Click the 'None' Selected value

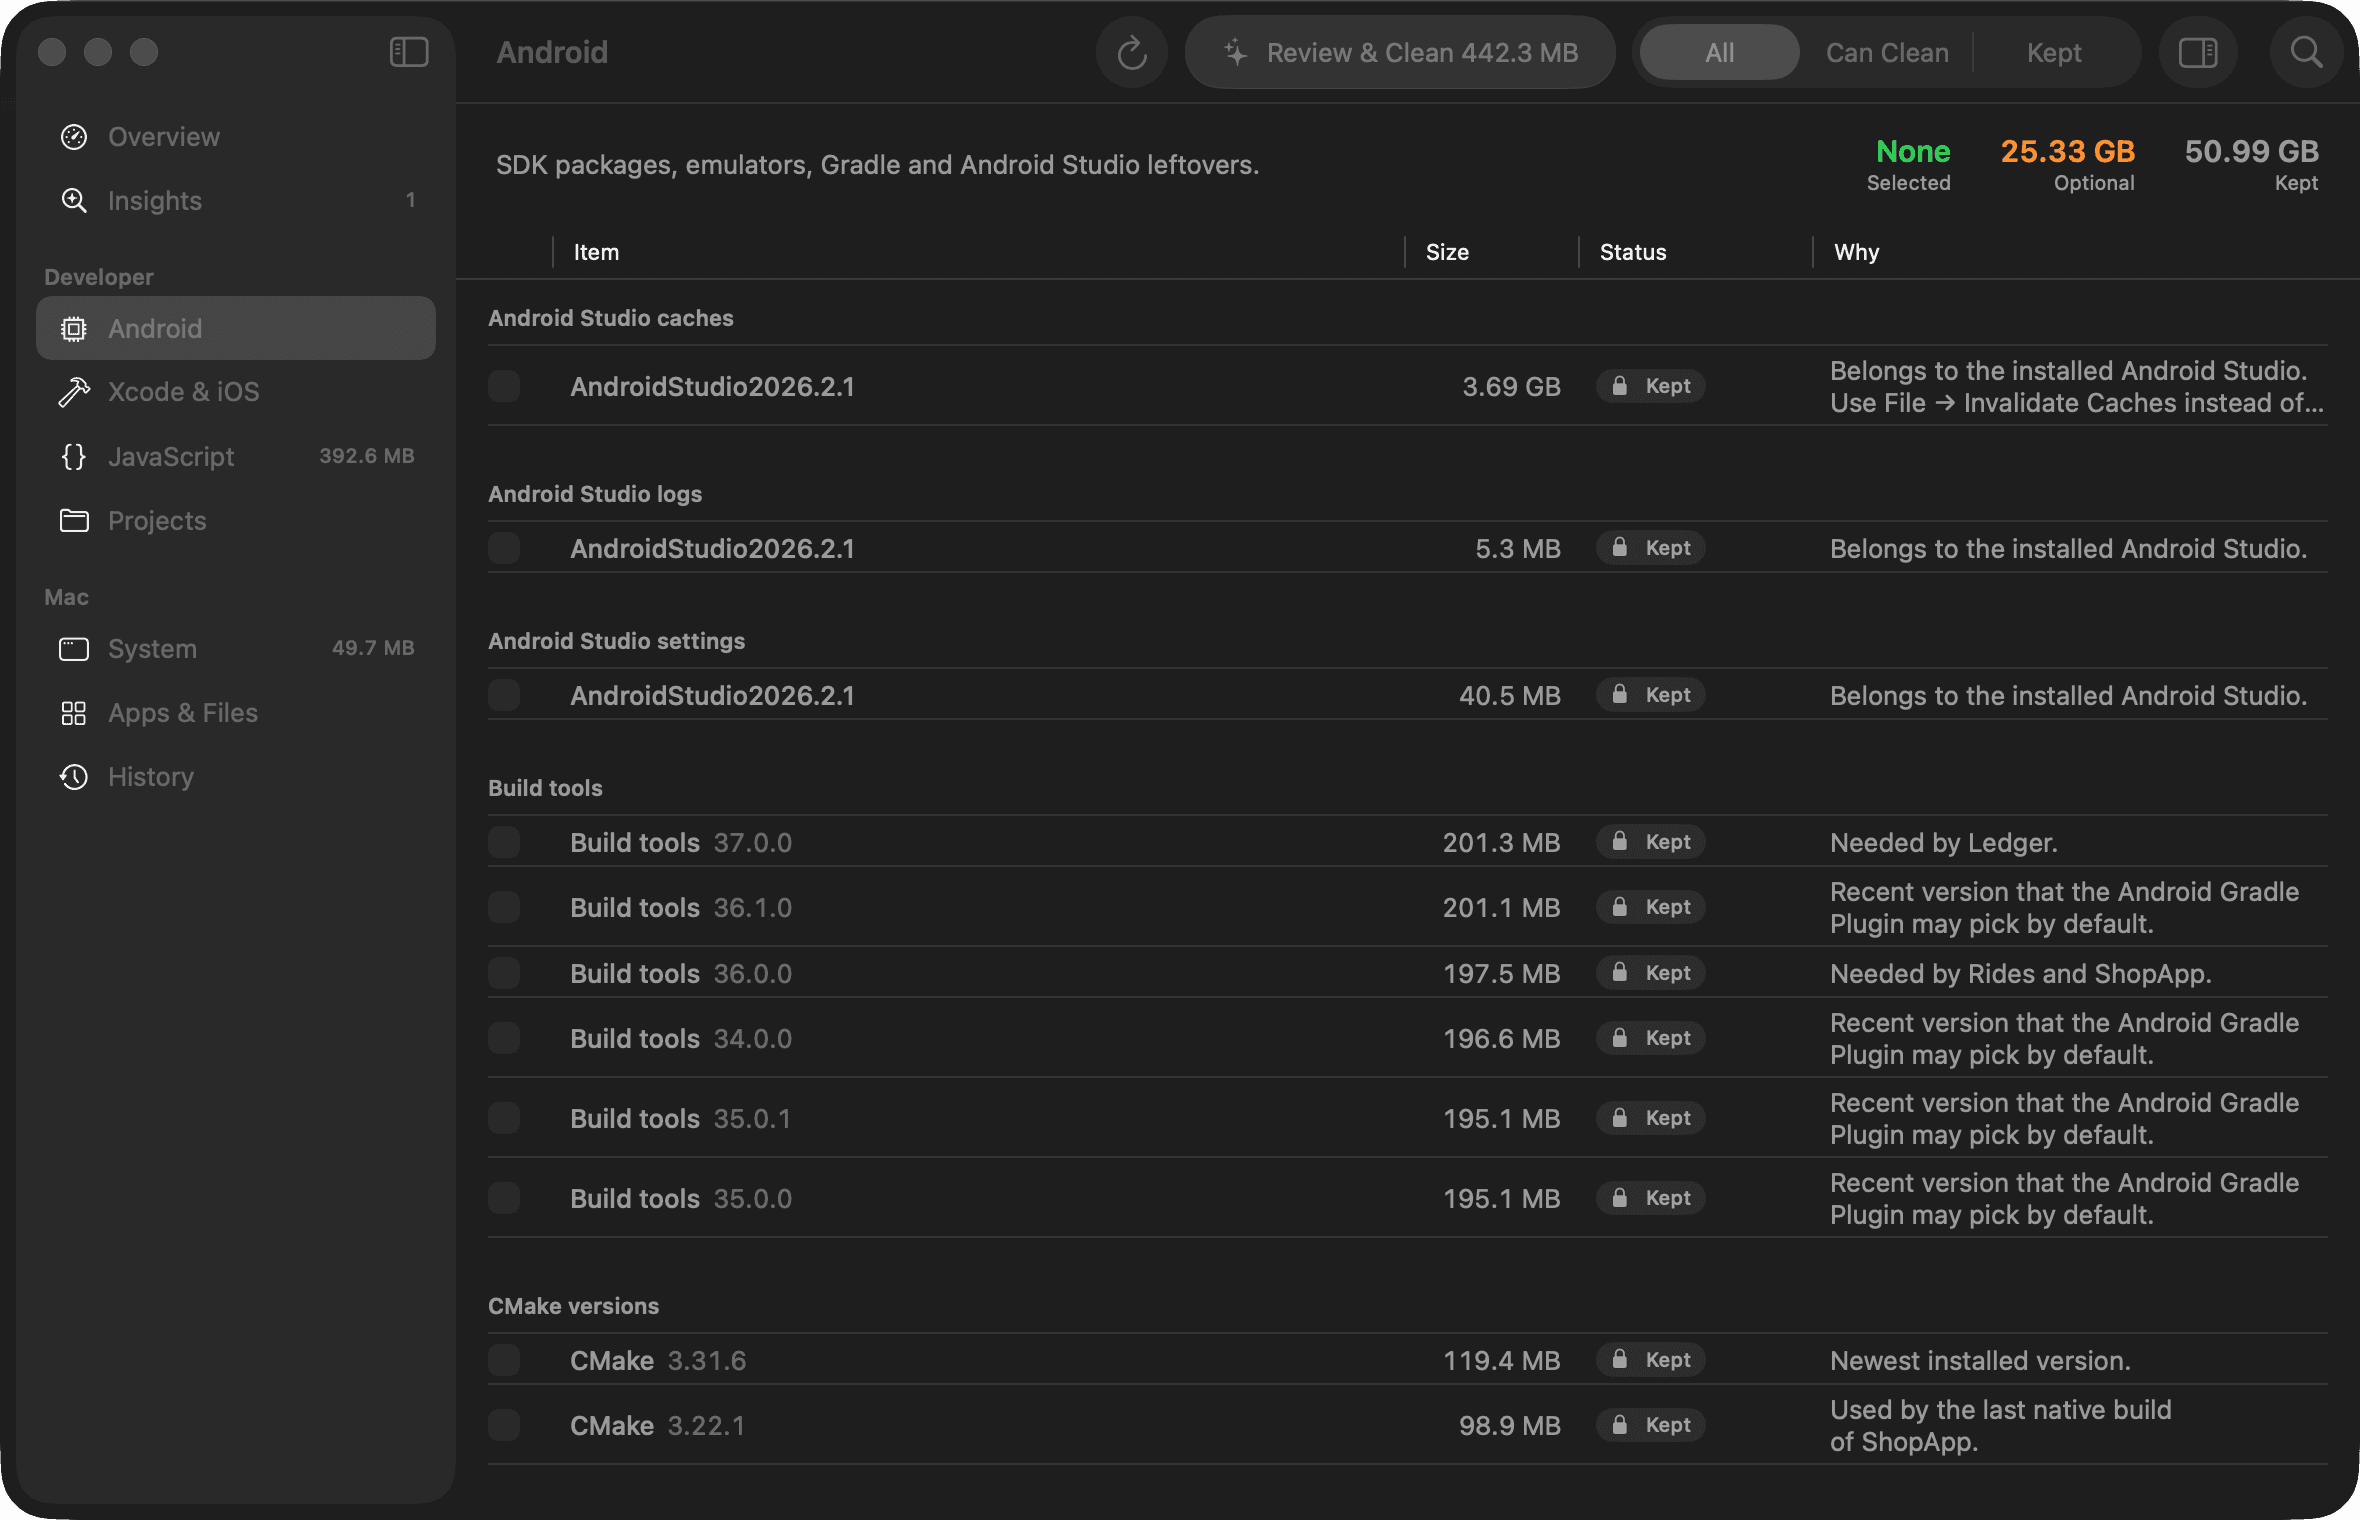pos(1913,151)
